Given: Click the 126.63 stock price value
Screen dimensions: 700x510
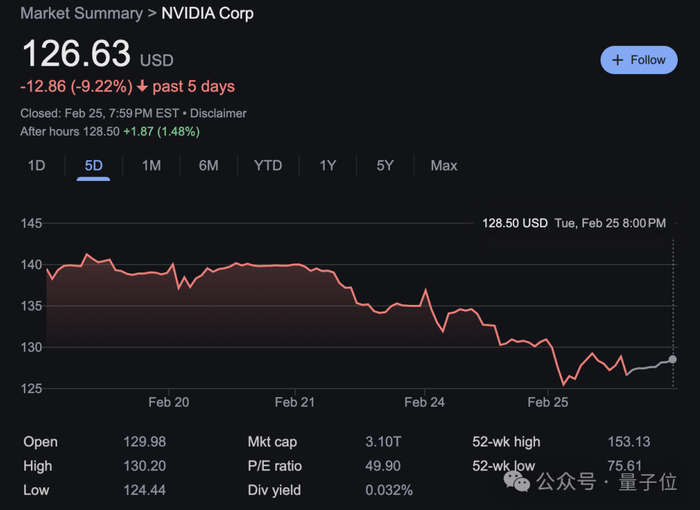Looking at the screenshot, I should tap(76, 54).
